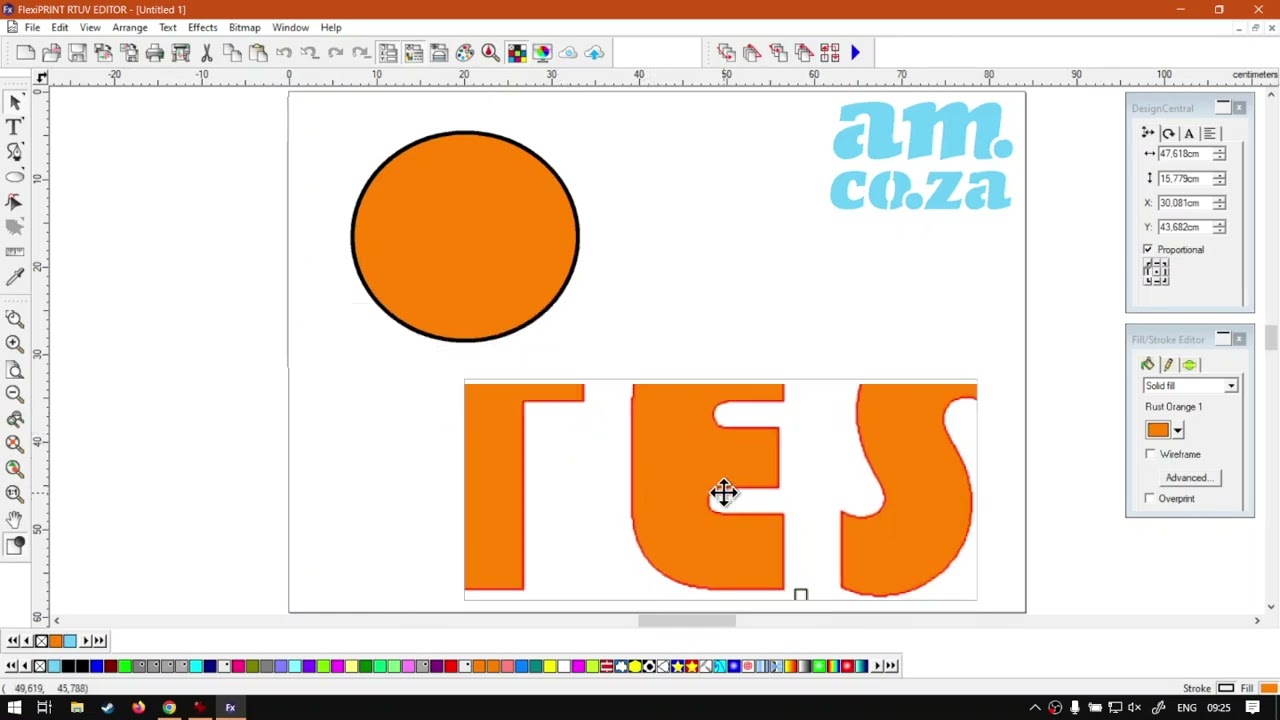Open the Help menu
The height and width of the screenshot is (720, 1280).
click(x=331, y=27)
